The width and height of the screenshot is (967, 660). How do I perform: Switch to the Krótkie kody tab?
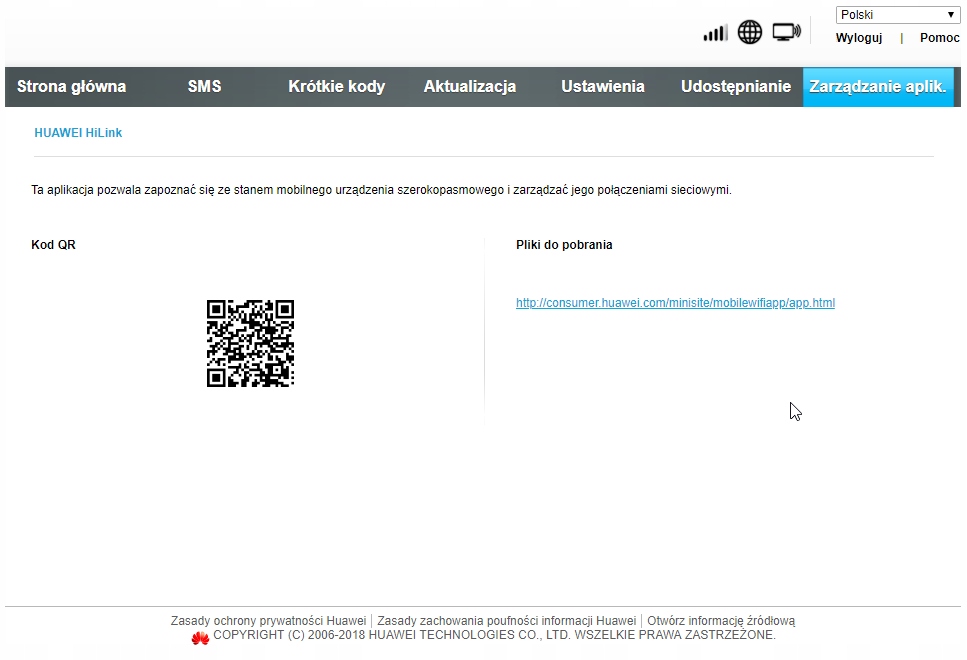[x=337, y=86]
